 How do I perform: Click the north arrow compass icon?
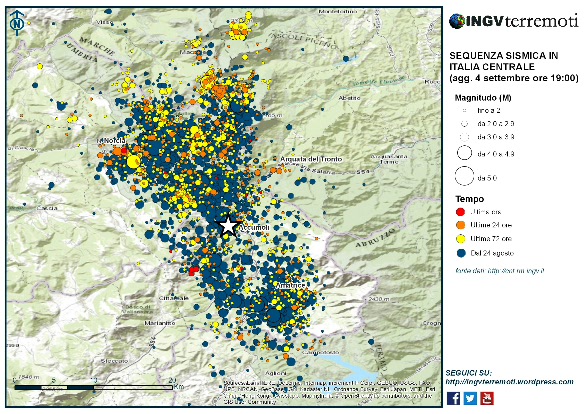tap(17, 23)
